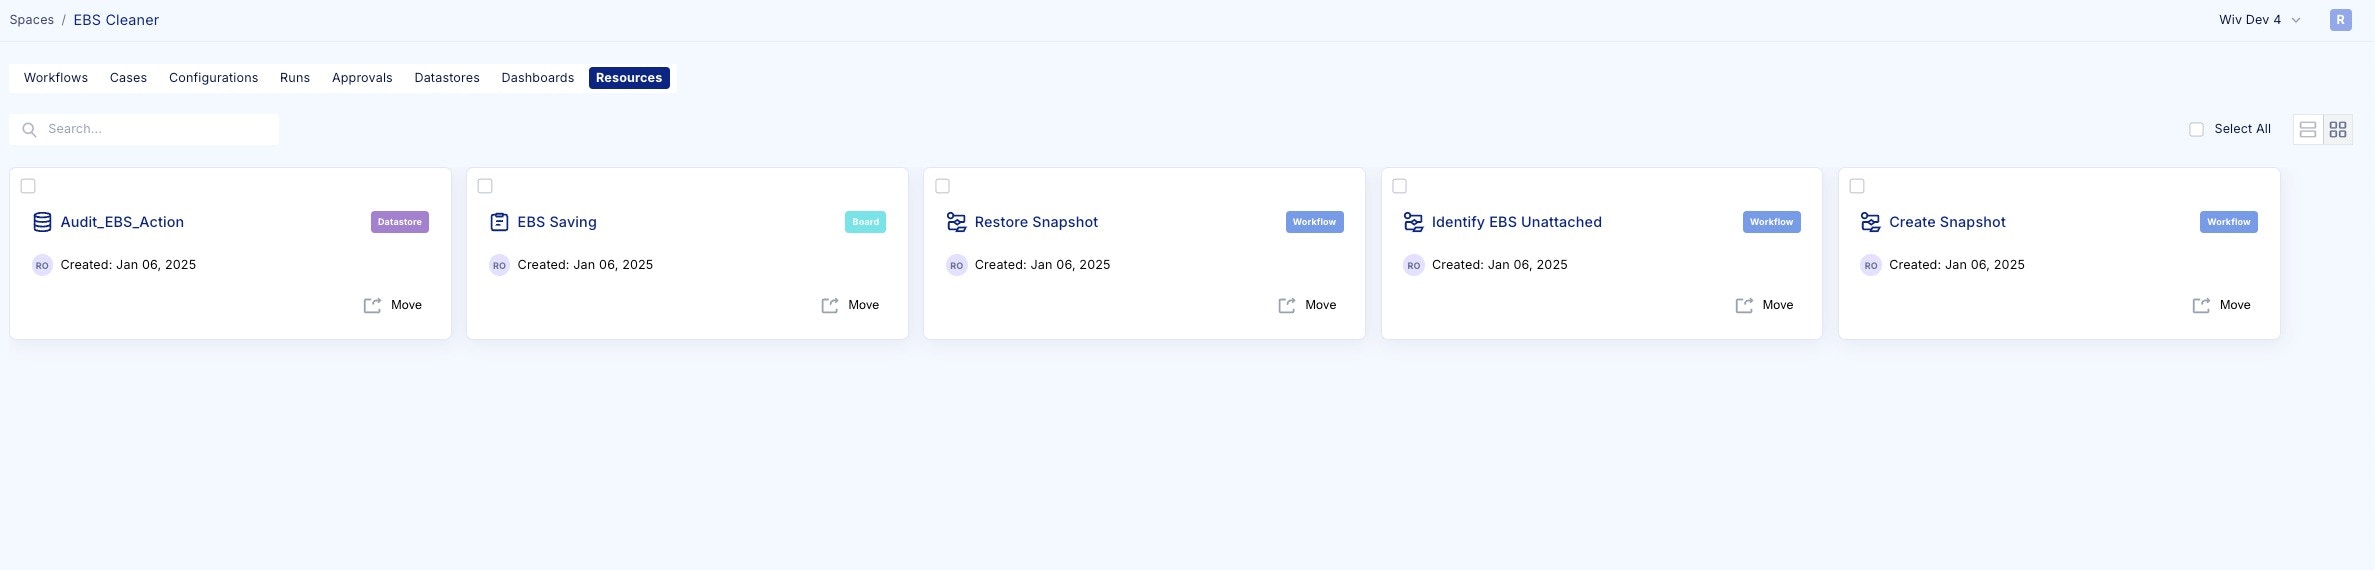The width and height of the screenshot is (2375, 570).
Task: Click the workflow icon beside Create Snapshot
Action: 1870,222
